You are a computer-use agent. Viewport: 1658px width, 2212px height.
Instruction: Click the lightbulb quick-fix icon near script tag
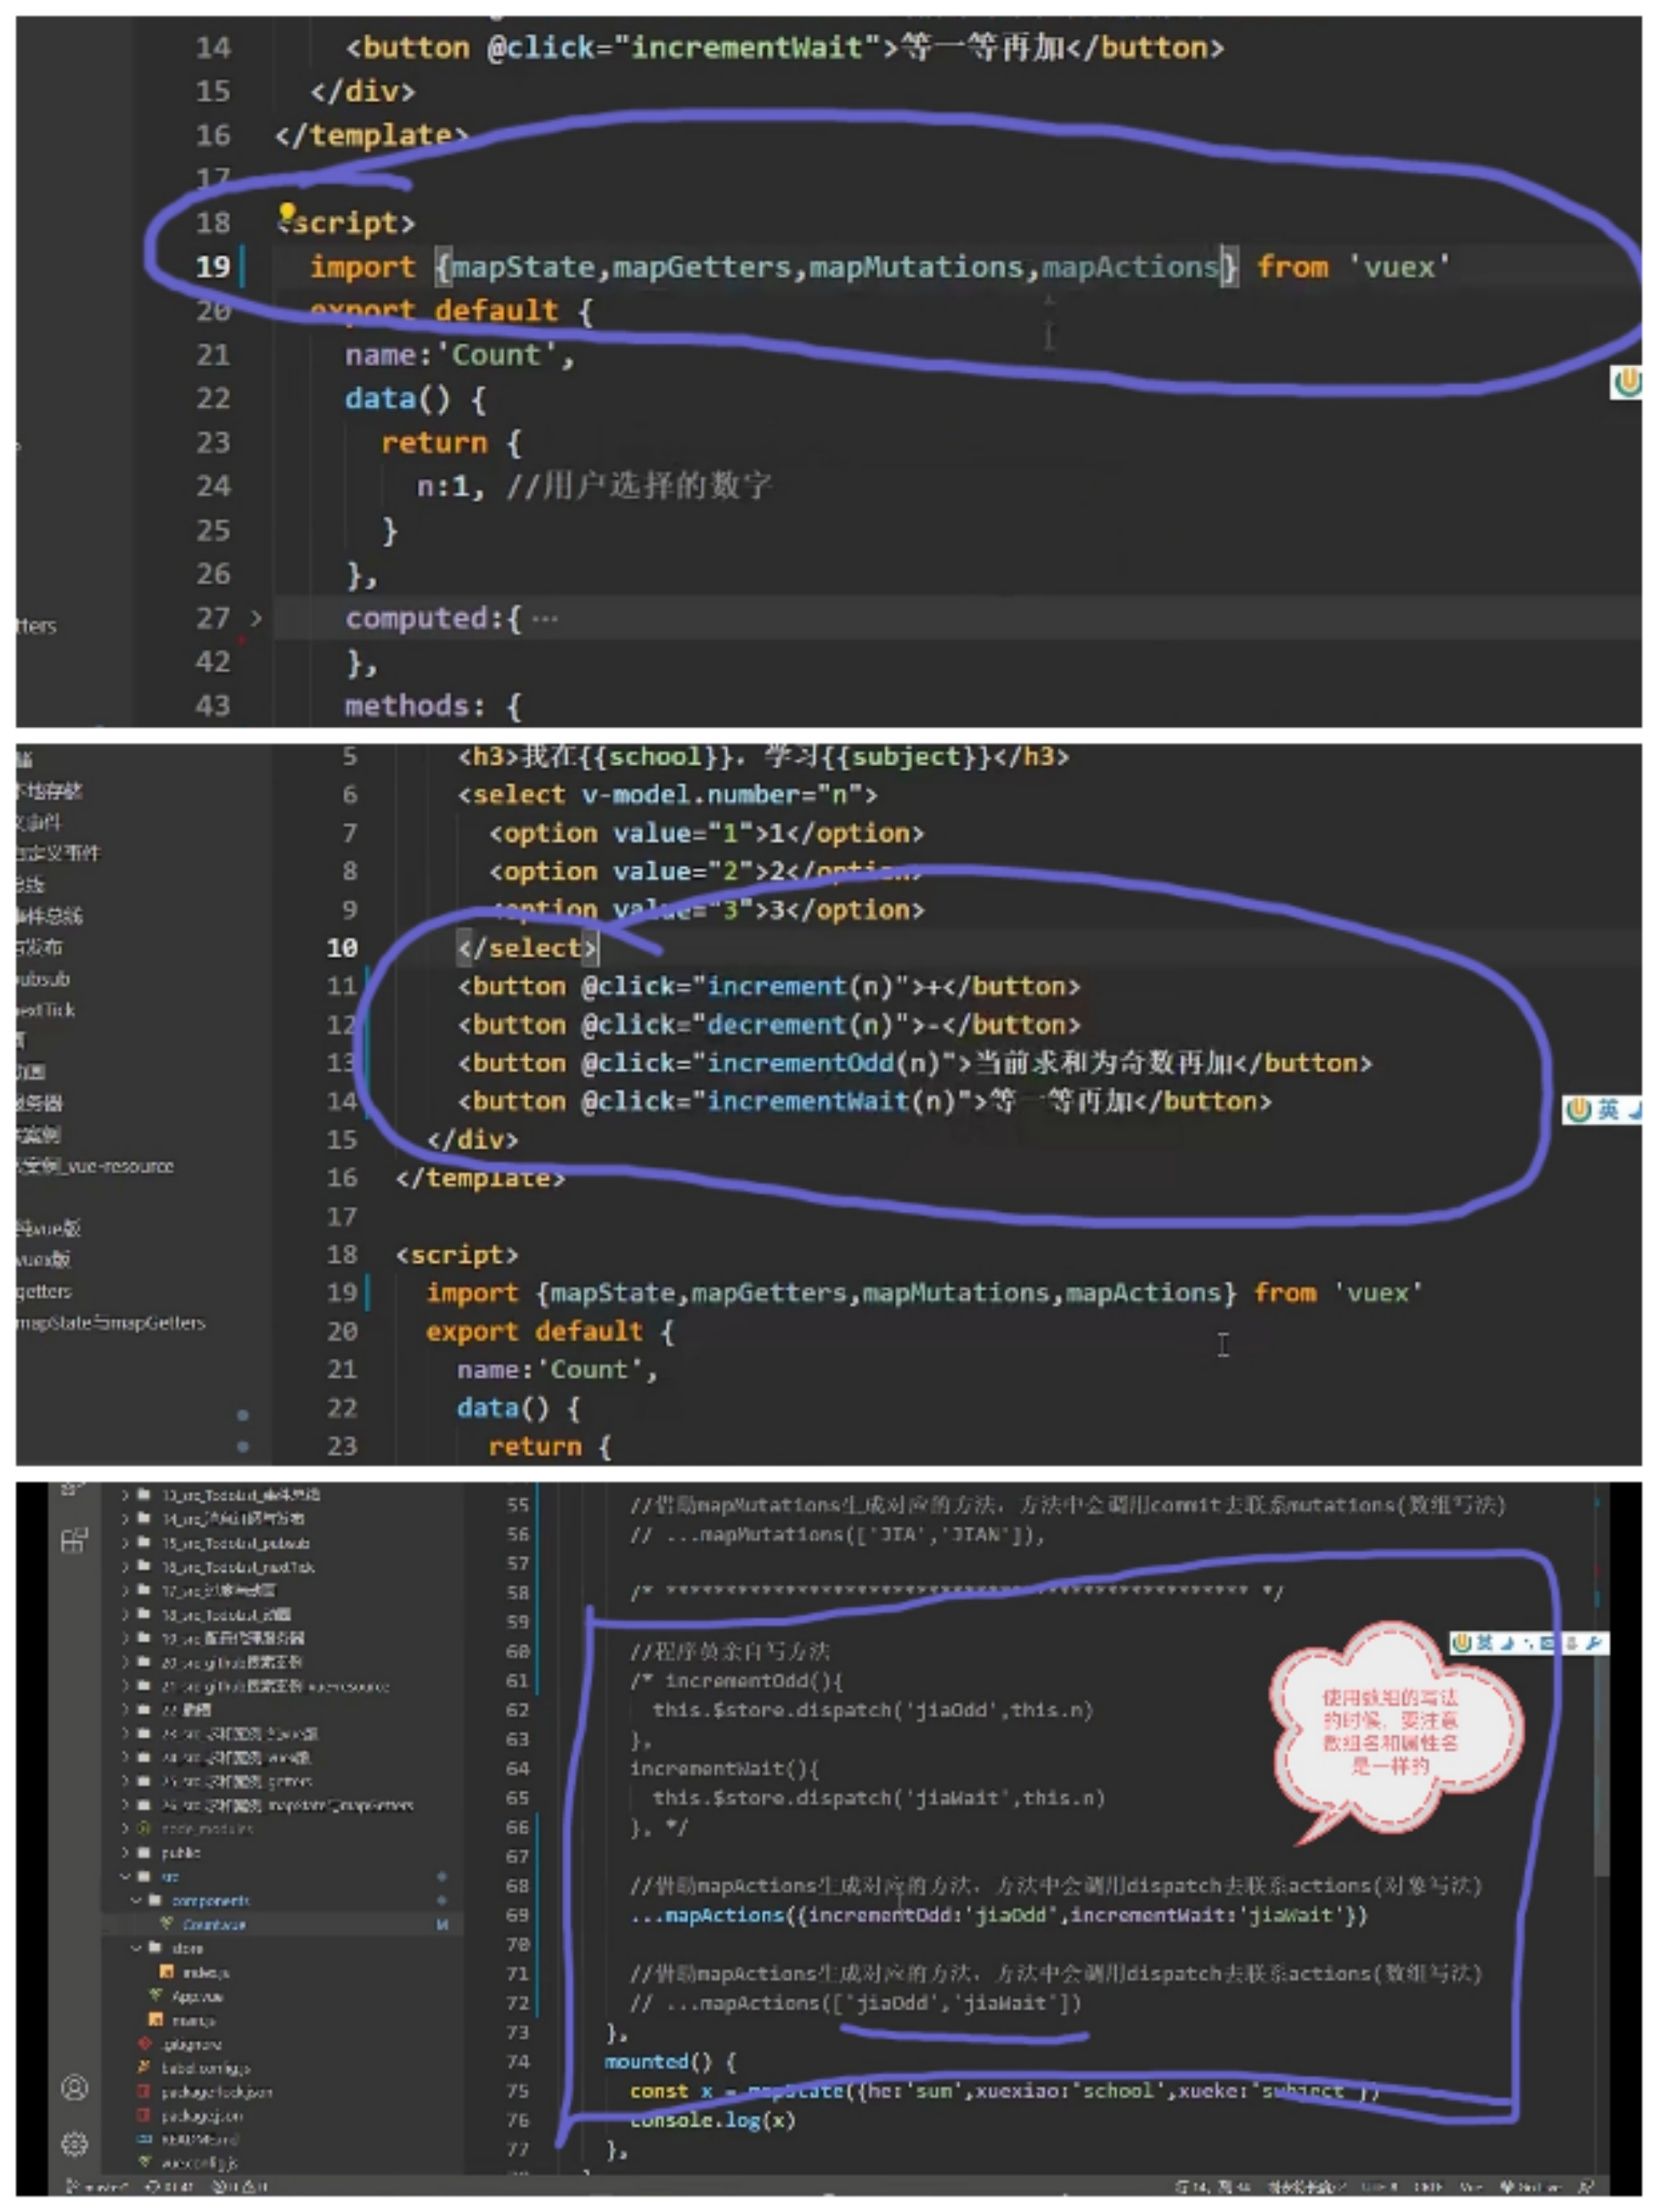(287, 213)
